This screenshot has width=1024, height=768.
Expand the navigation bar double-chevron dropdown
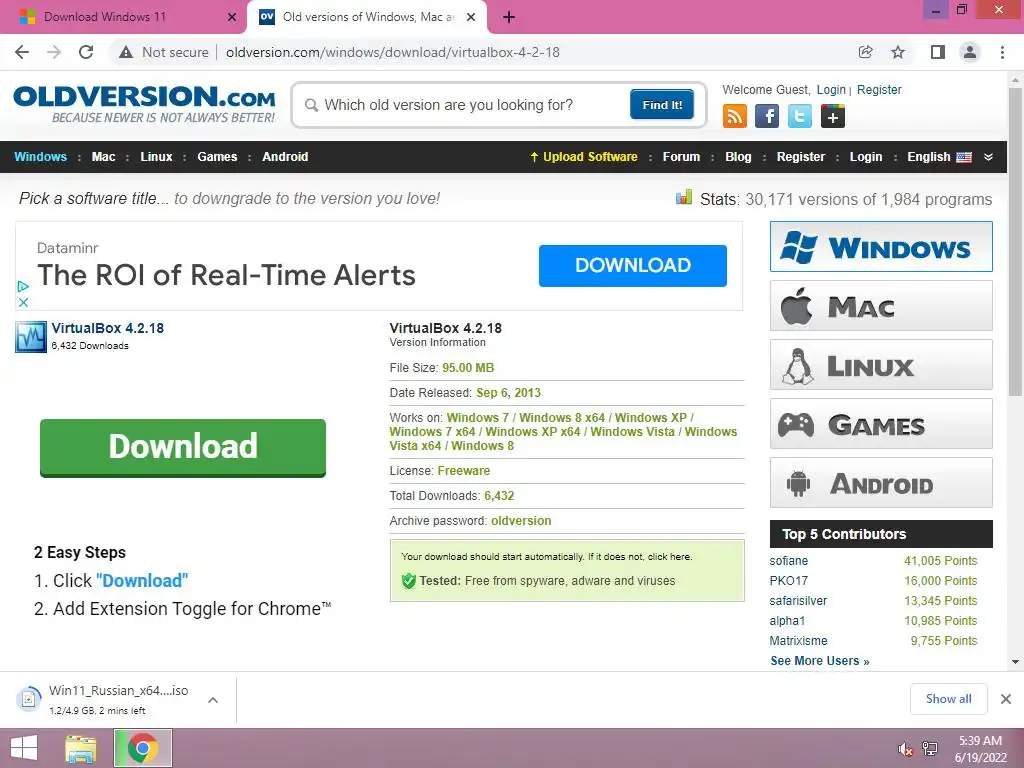point(988,157)
